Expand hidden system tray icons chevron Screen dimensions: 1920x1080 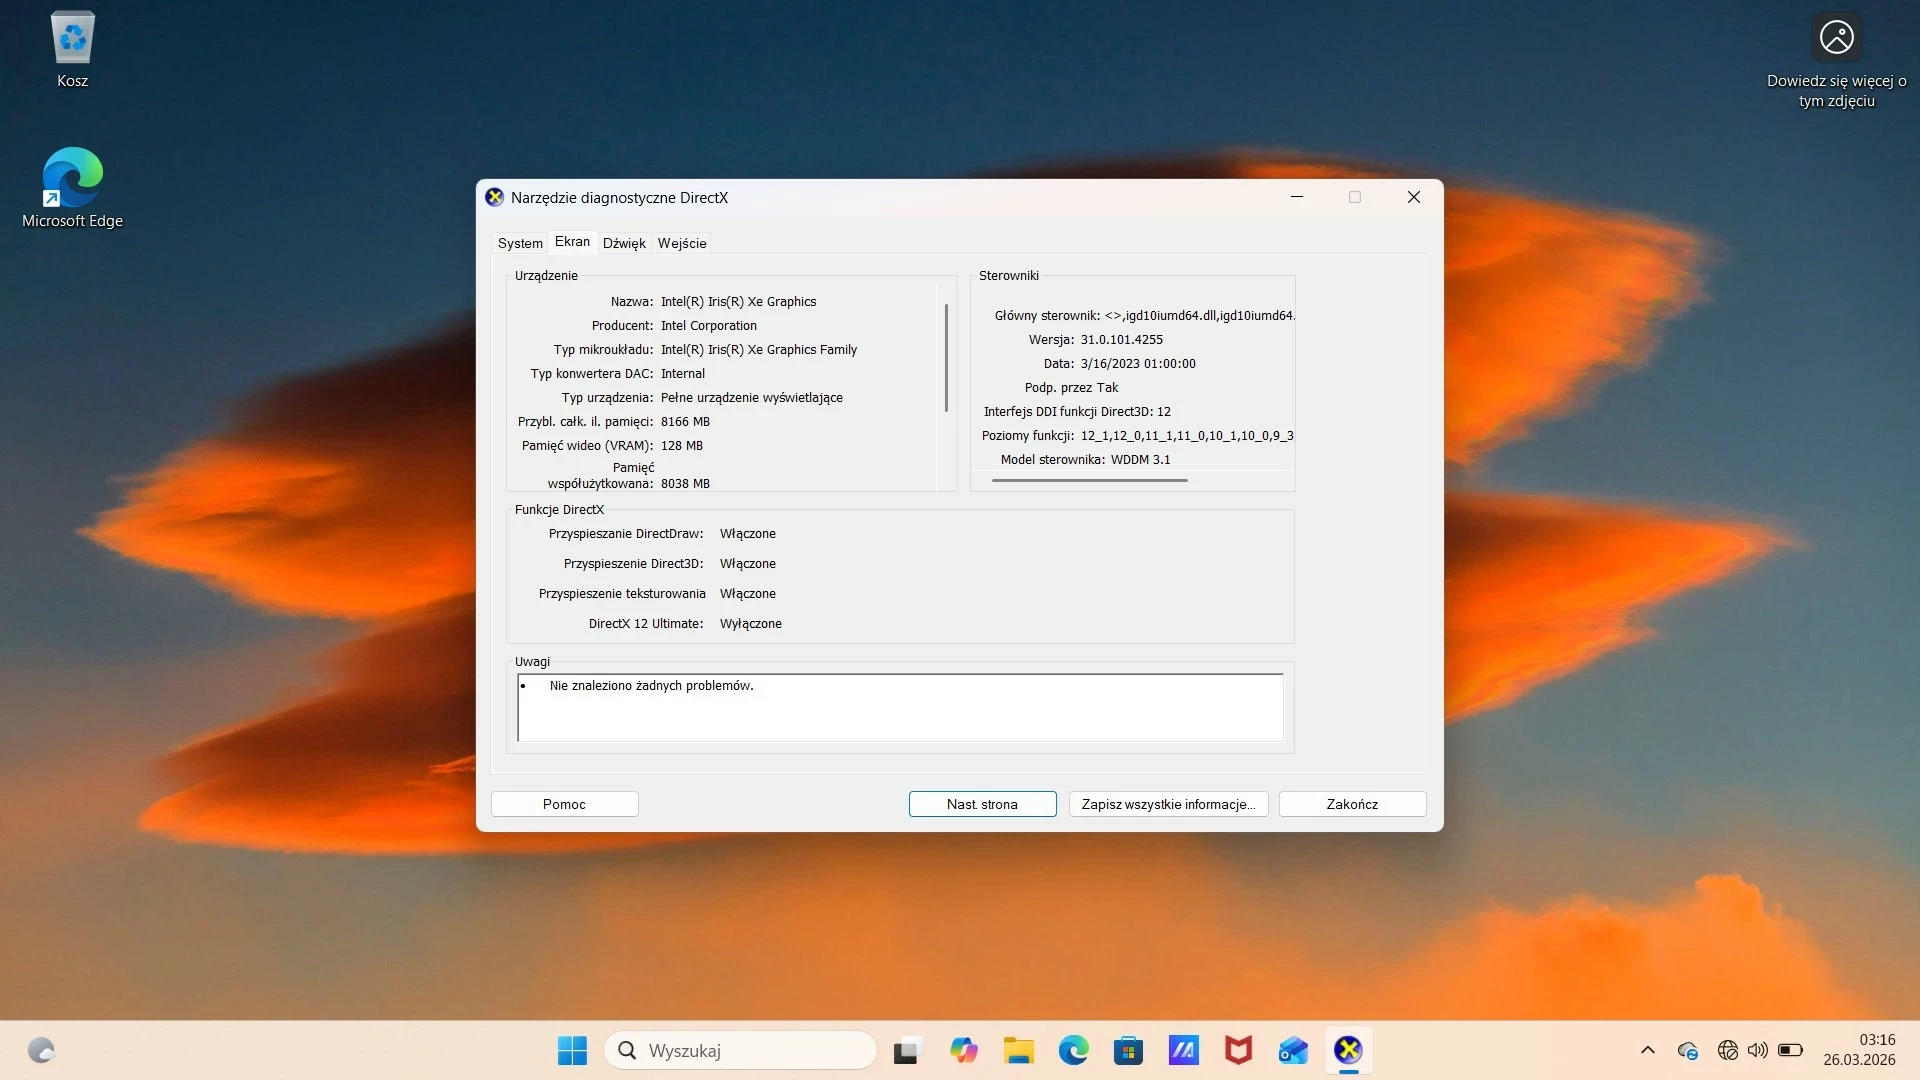coord(1648,1050)
